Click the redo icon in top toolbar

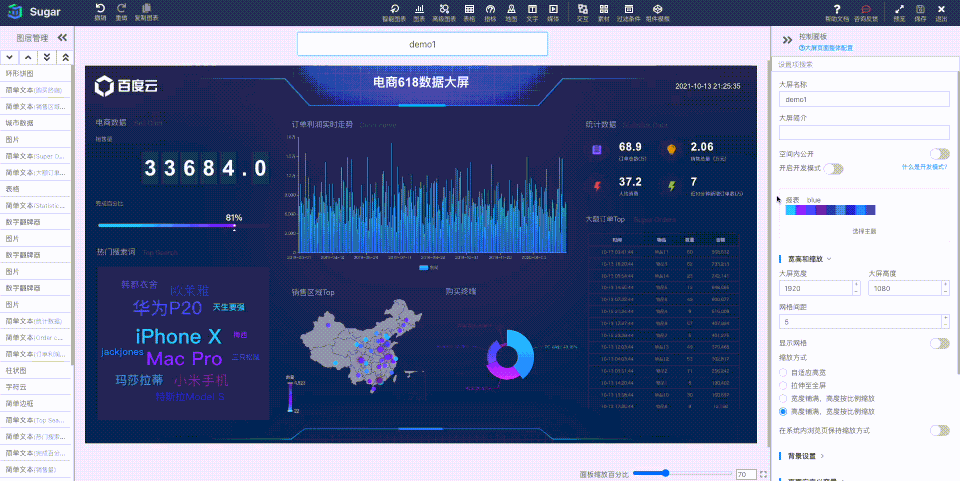[x=121, y=9]
